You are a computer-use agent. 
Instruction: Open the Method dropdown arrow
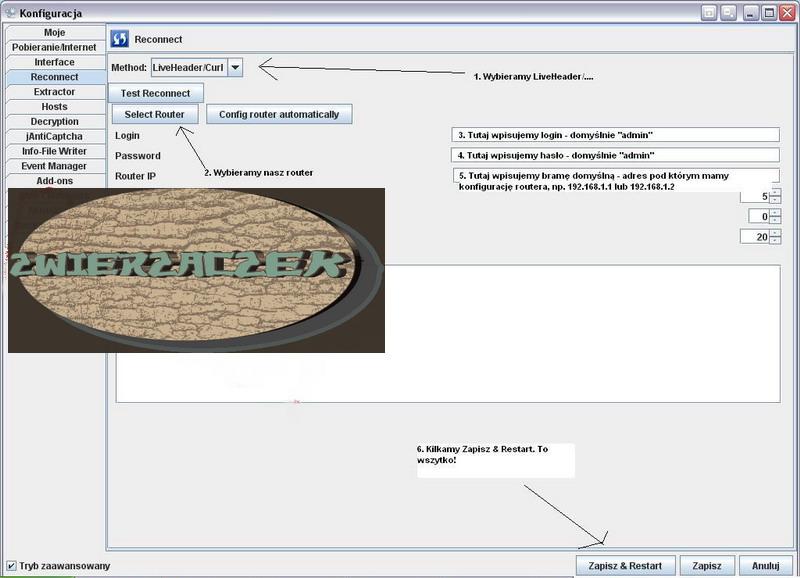[x=235, y=67]
